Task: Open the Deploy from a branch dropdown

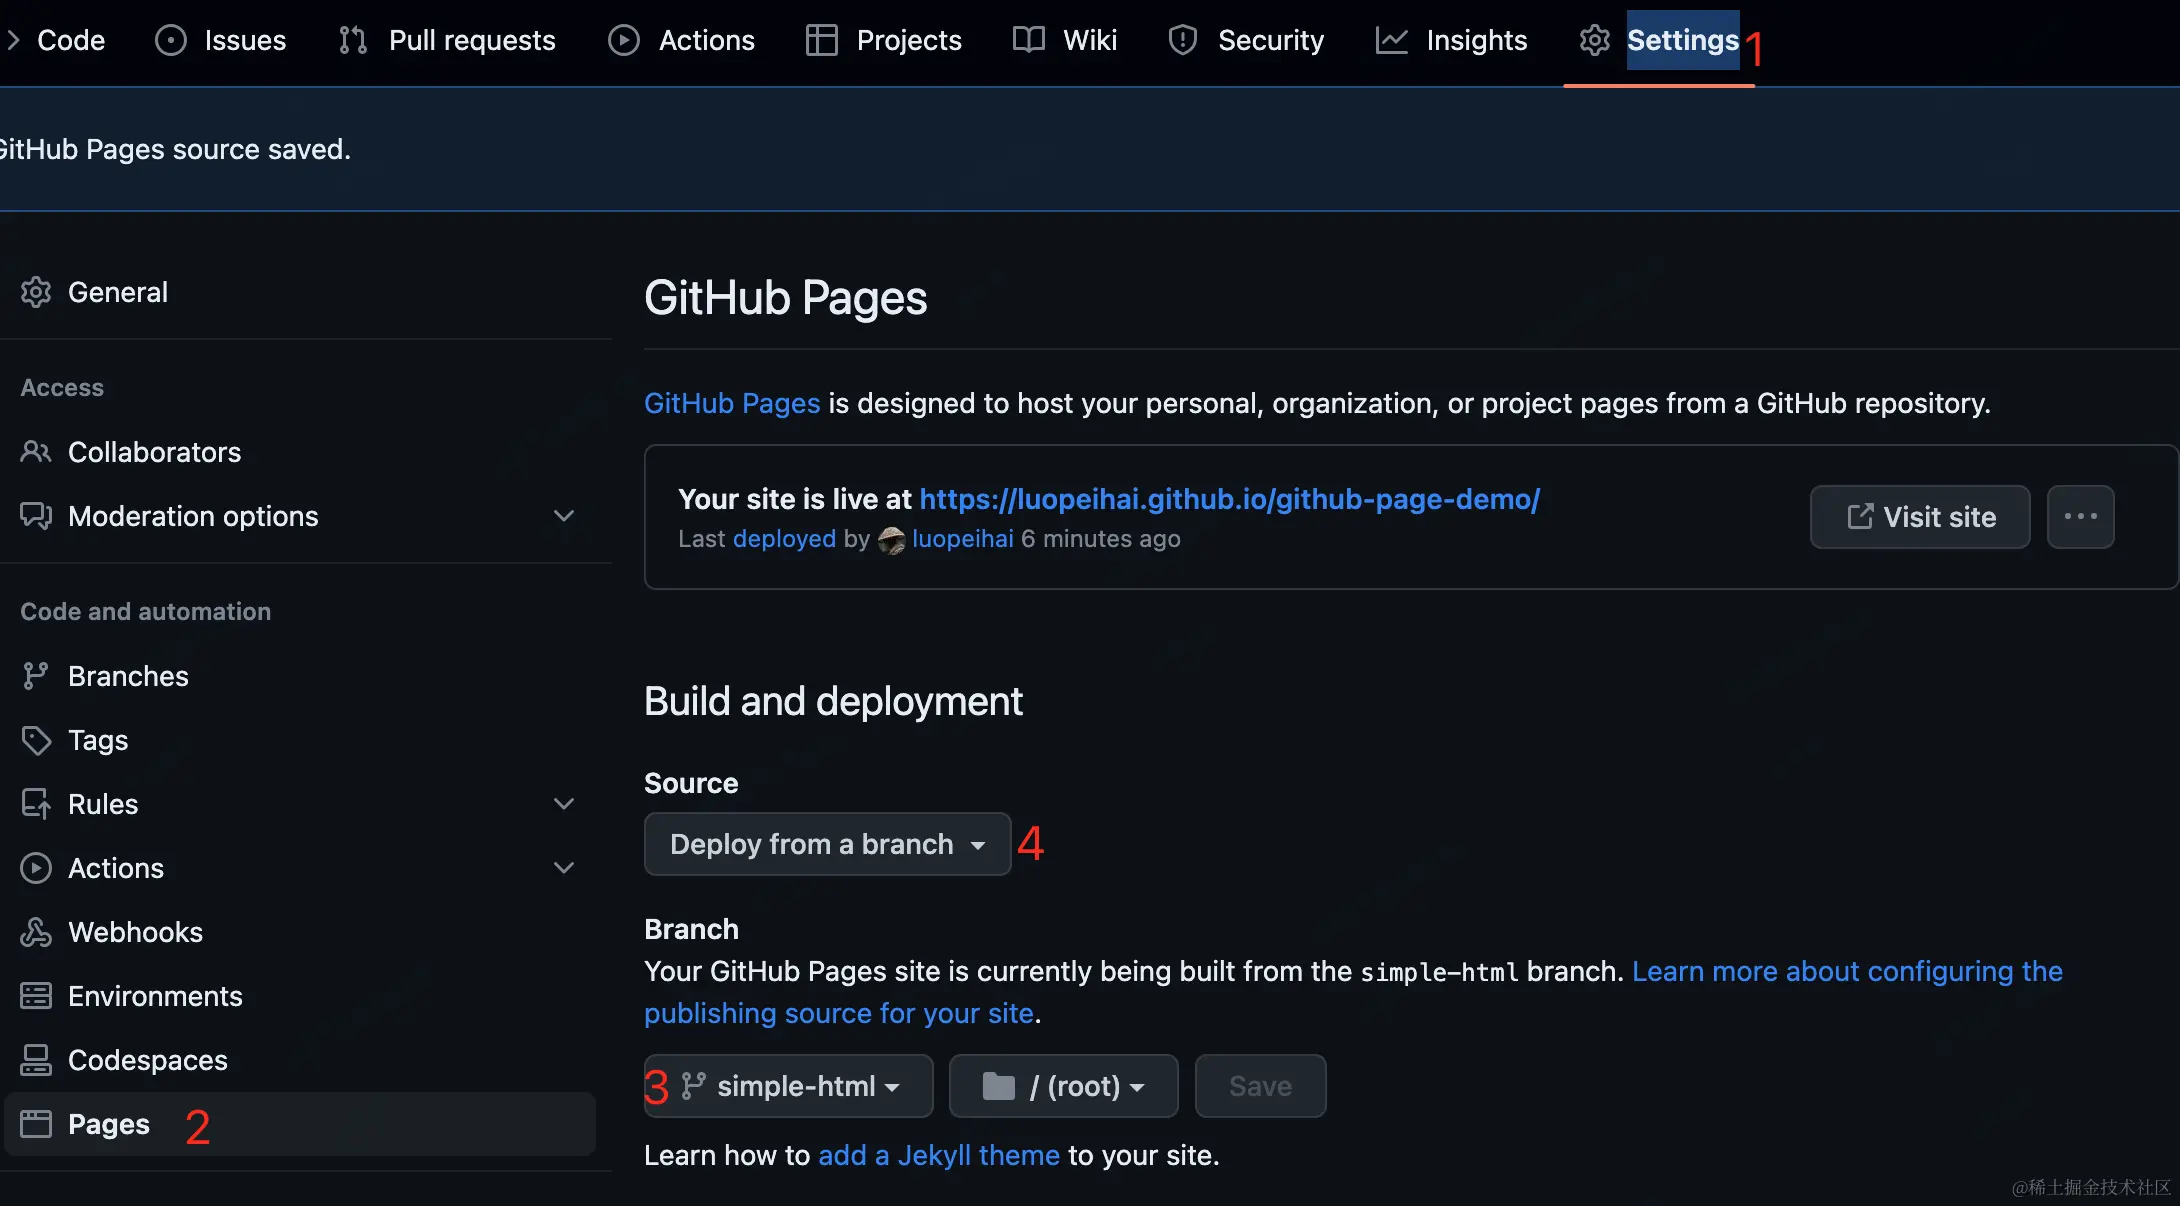Action: pyautogui.click(x=827, y=844)
